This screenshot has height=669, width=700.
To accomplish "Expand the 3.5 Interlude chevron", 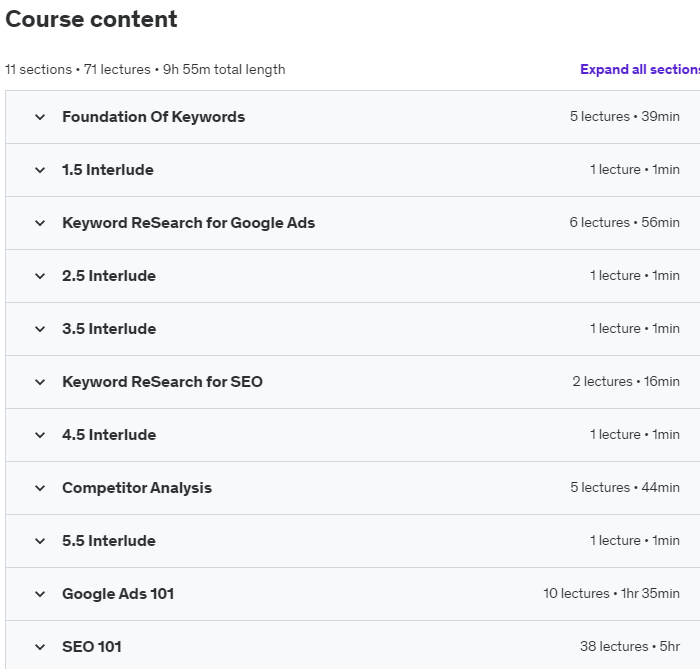I will (40, 329).
